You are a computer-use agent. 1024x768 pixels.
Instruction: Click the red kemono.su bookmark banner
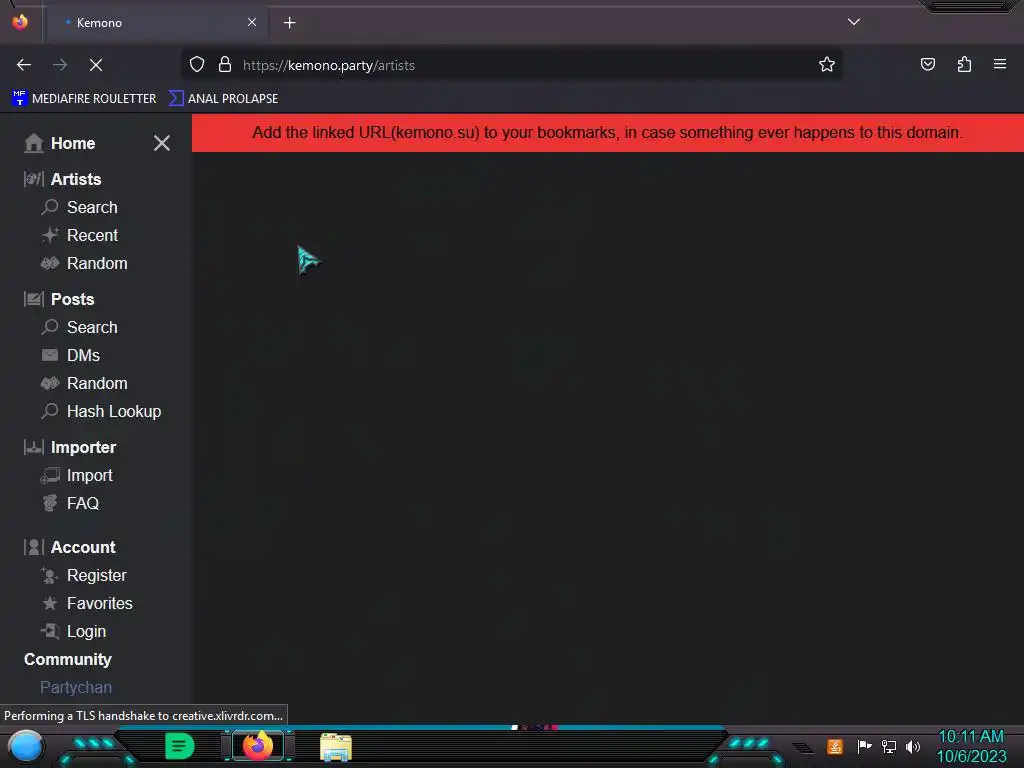point(607,133)
